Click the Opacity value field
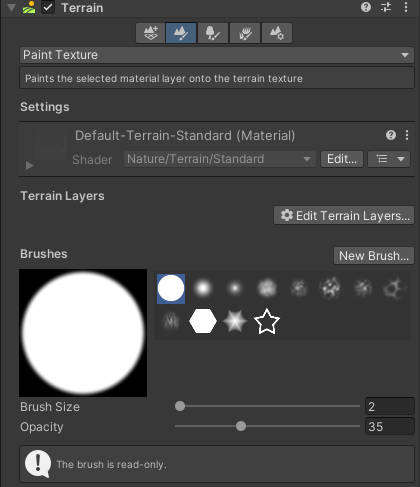Image resolution: width=420 pixels, height=487 pixels. [390, 426]
